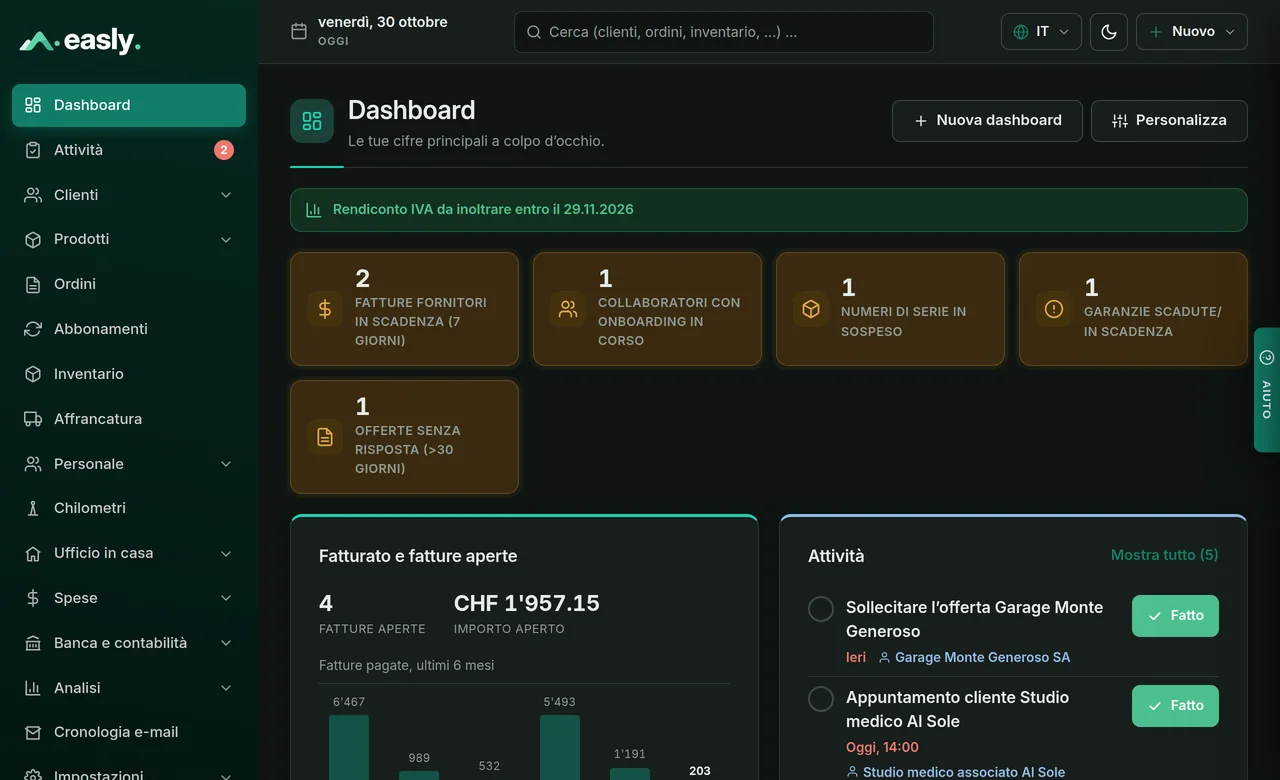Open Cronologia e-mail in the sidebar

pos(129,732)
